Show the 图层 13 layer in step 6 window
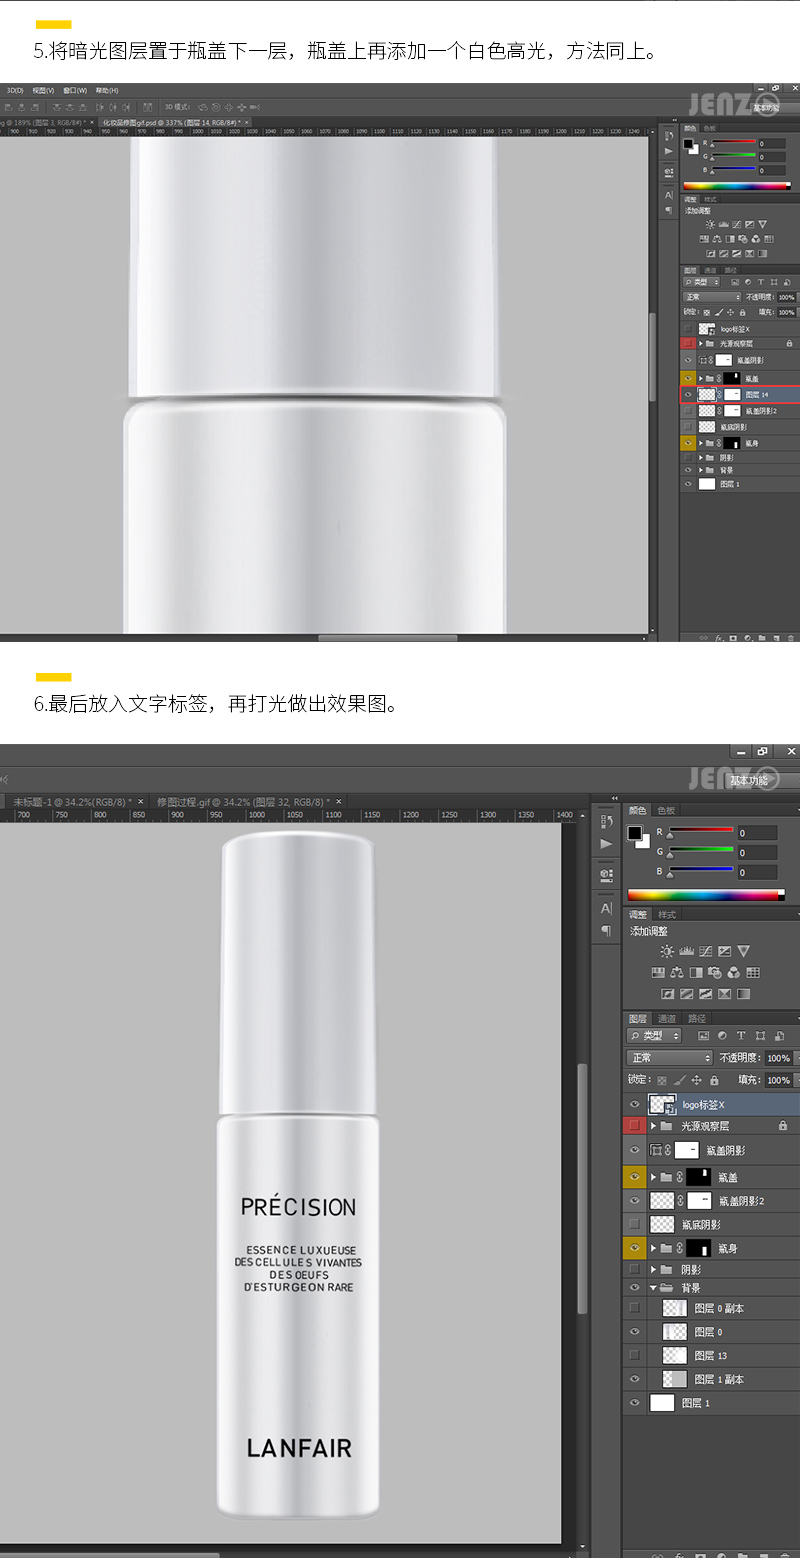The width and height of the screenshot is (800, 1558). pos(634,1355)
